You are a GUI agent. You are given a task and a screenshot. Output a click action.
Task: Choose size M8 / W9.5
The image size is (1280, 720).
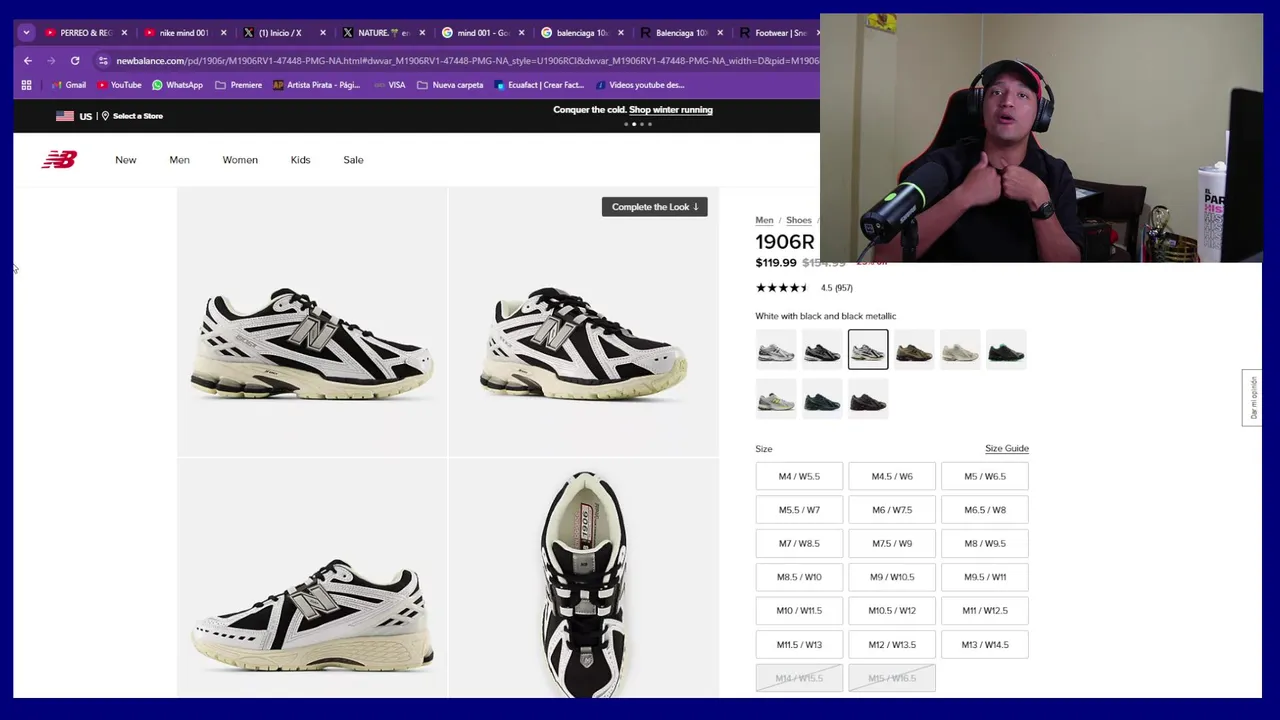(985, 544)
